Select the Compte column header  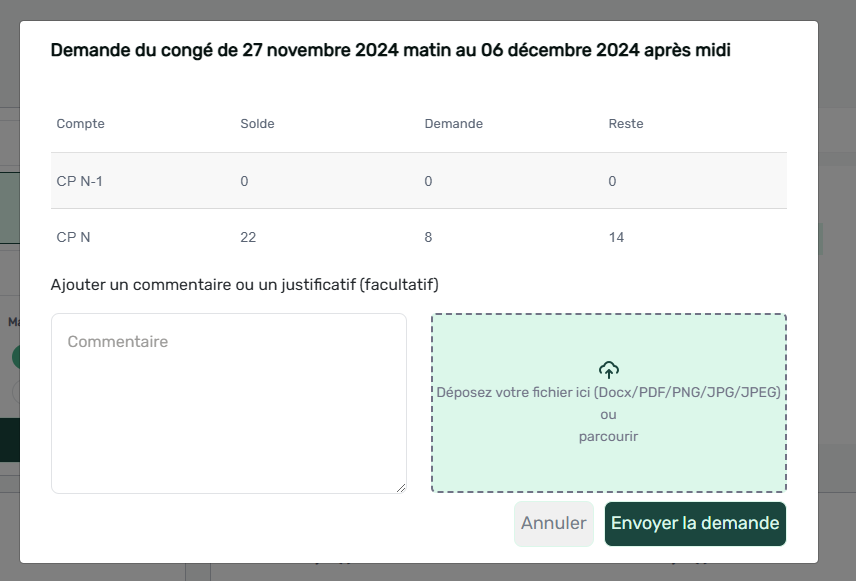81,124
